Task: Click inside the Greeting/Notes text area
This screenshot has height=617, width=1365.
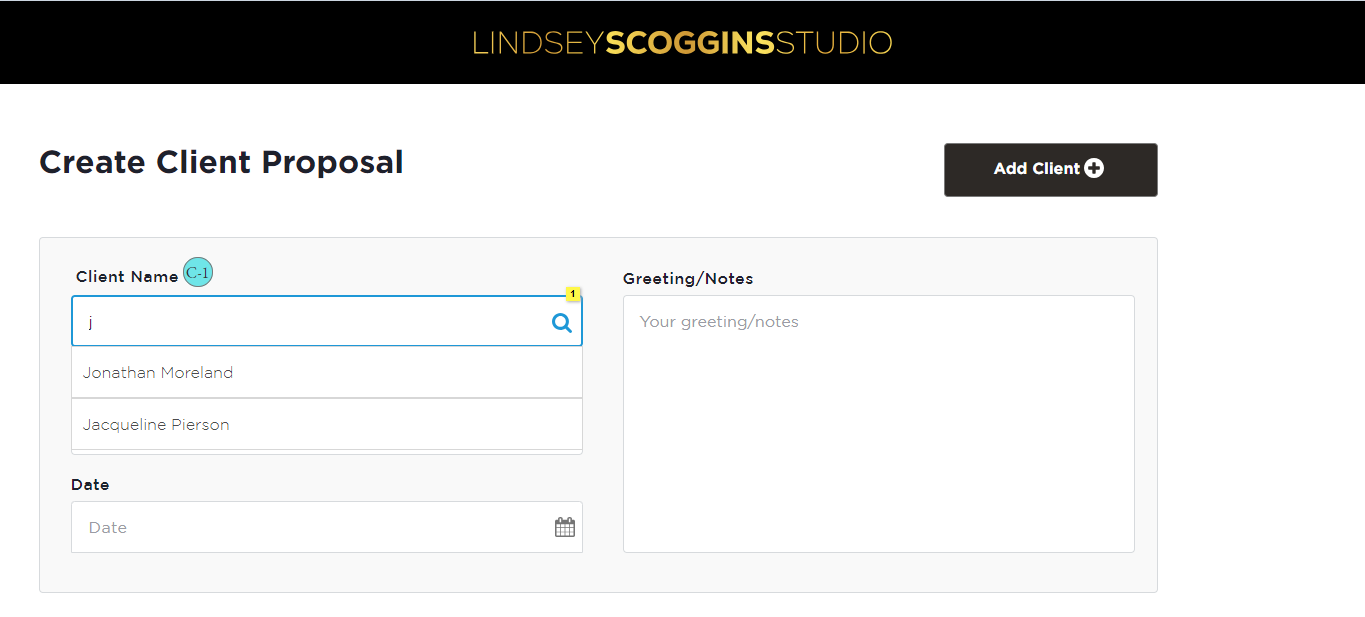Action: click(x=879, y=423)
